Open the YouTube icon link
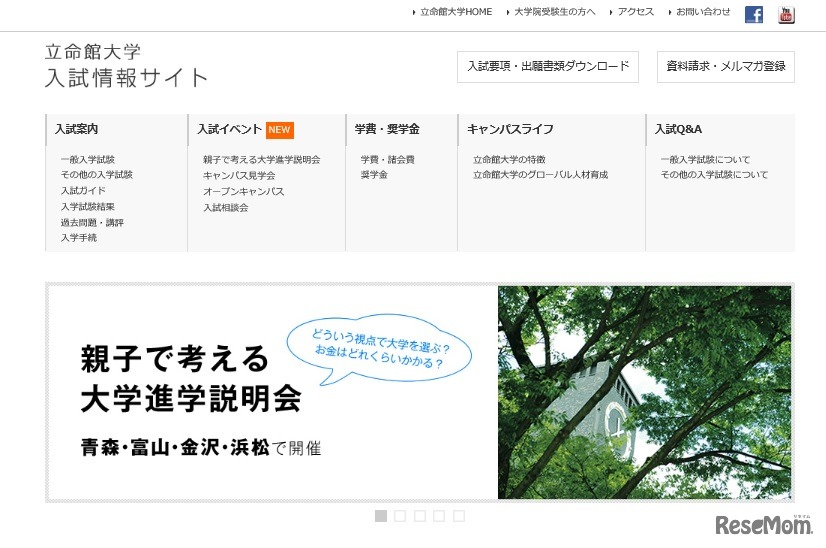 (x=786, y=15)
